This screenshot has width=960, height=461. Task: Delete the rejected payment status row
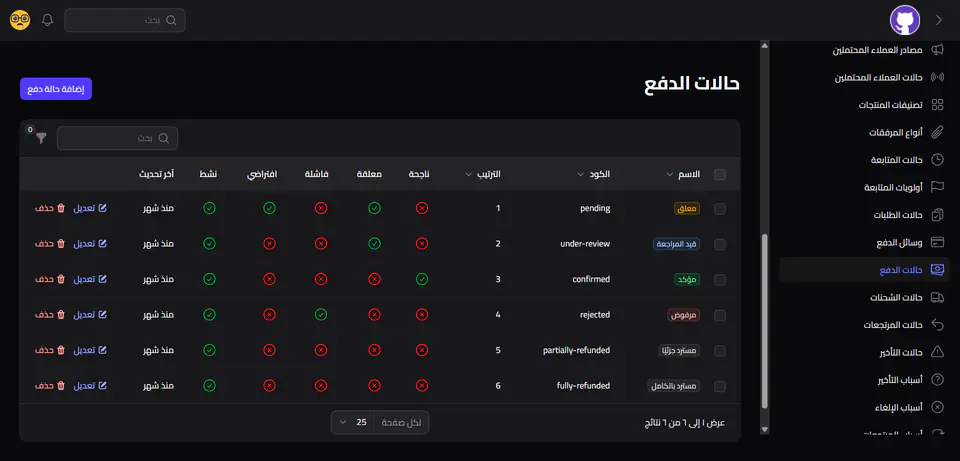50,315
